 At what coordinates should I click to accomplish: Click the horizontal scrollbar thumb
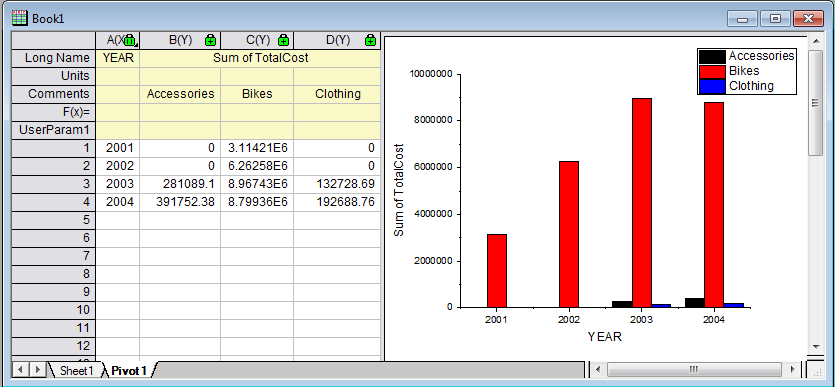click(694, 369)
